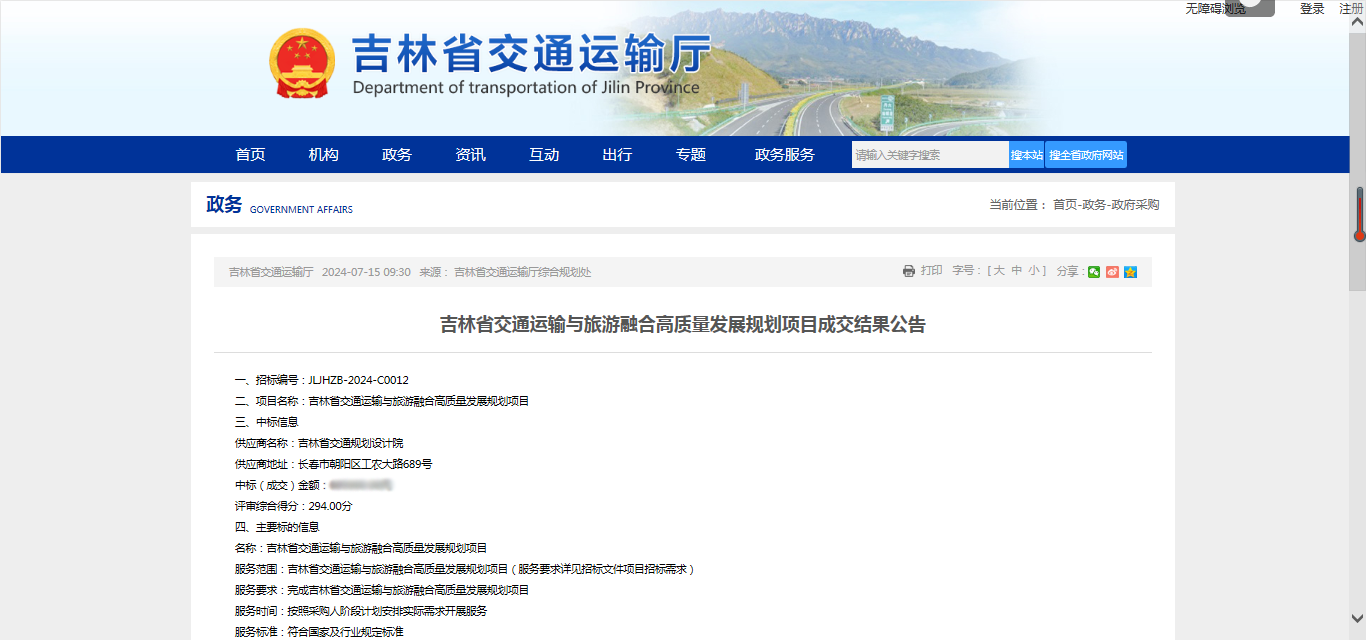The image size is (1366, 640).
Task: Focus the keyword search input field
Action: point(929,155)
